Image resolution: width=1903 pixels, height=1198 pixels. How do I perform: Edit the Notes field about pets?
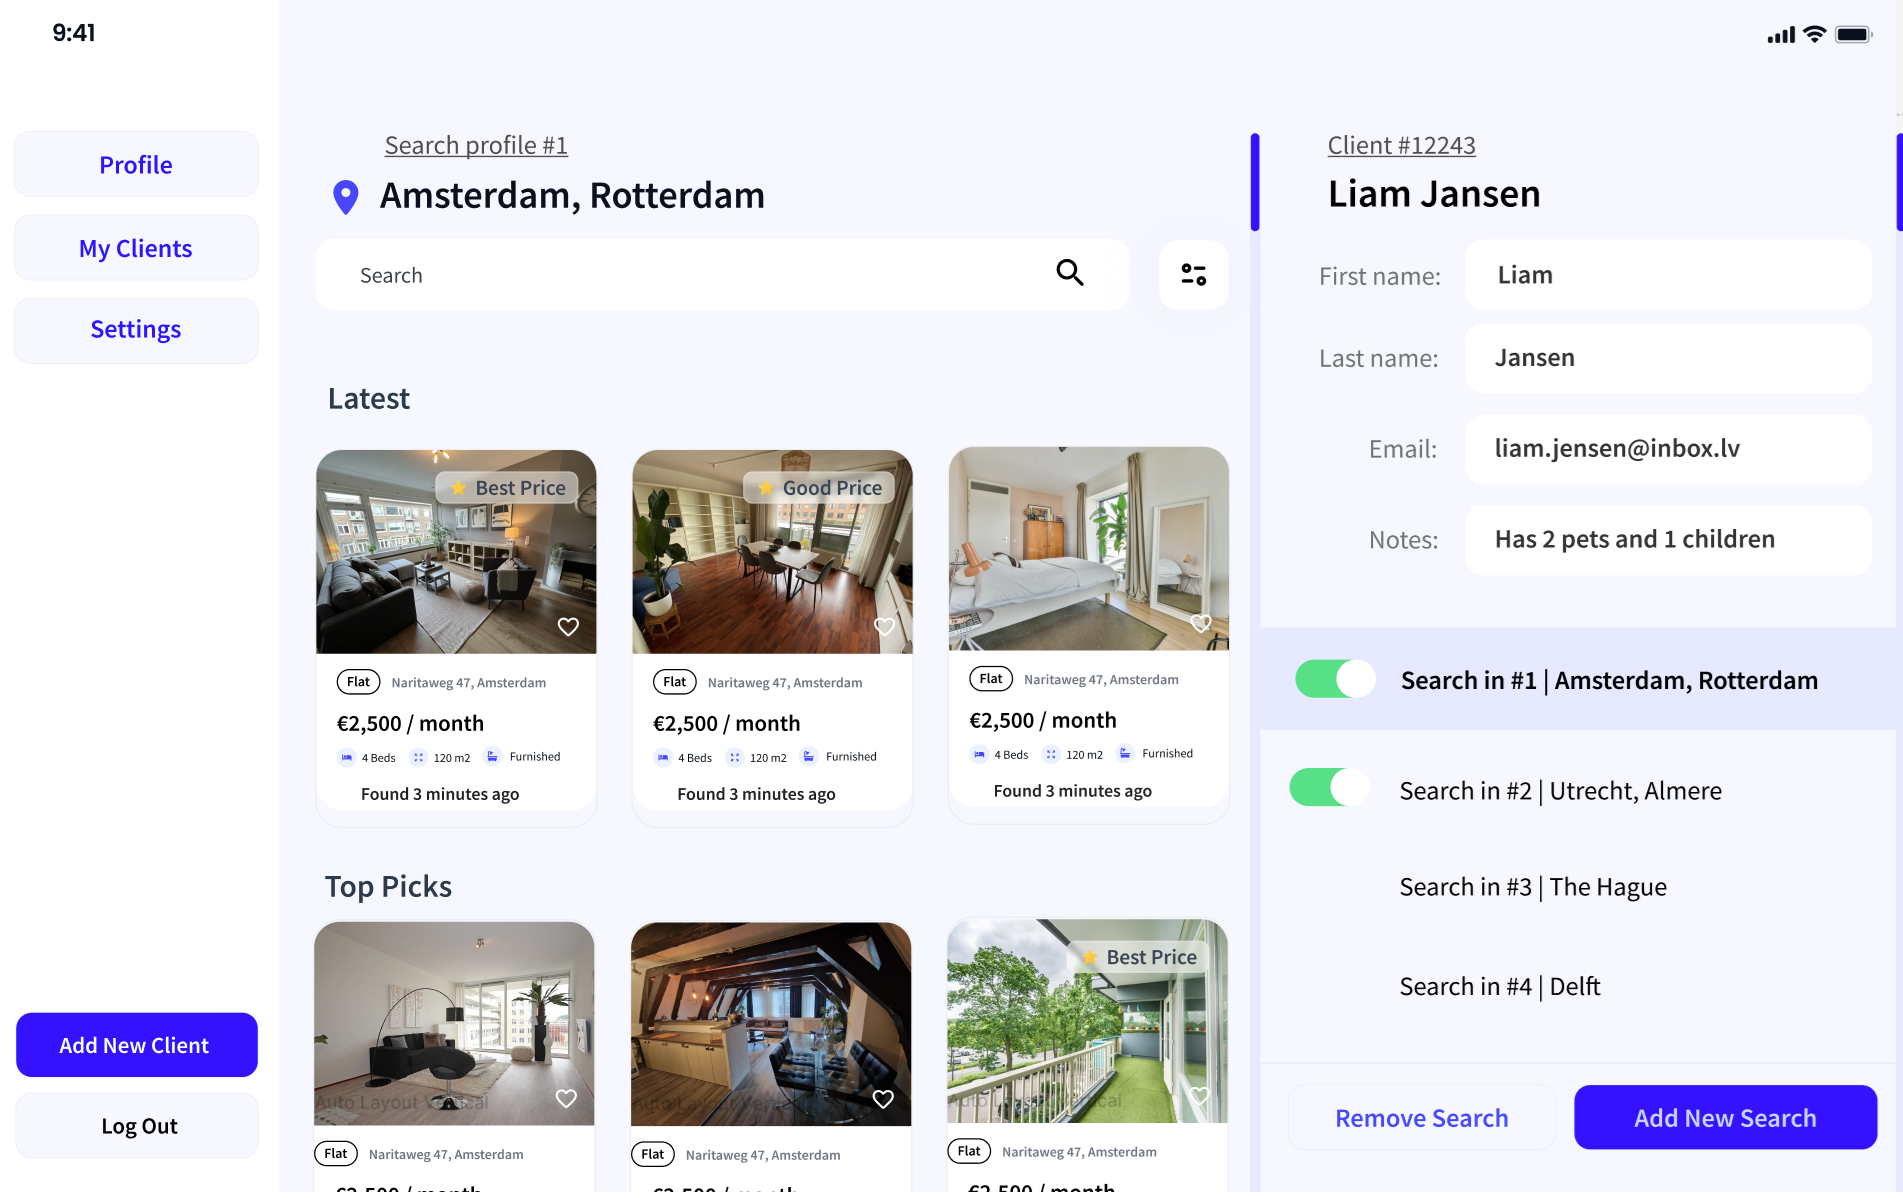(1668, 540)
